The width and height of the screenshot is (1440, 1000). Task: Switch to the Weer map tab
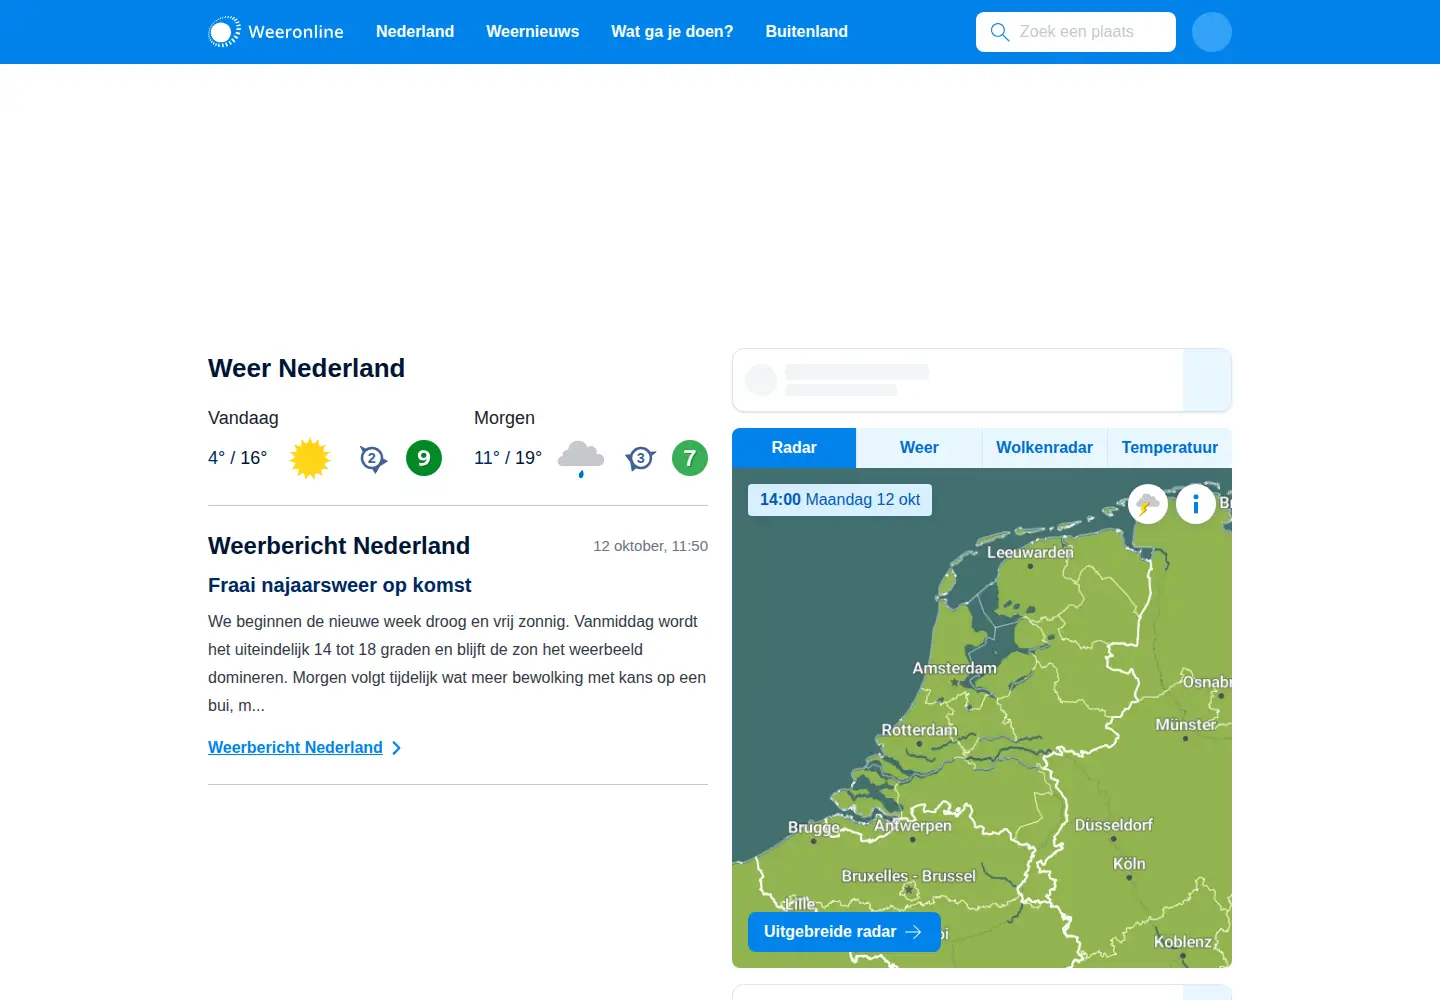pos(919,448)
